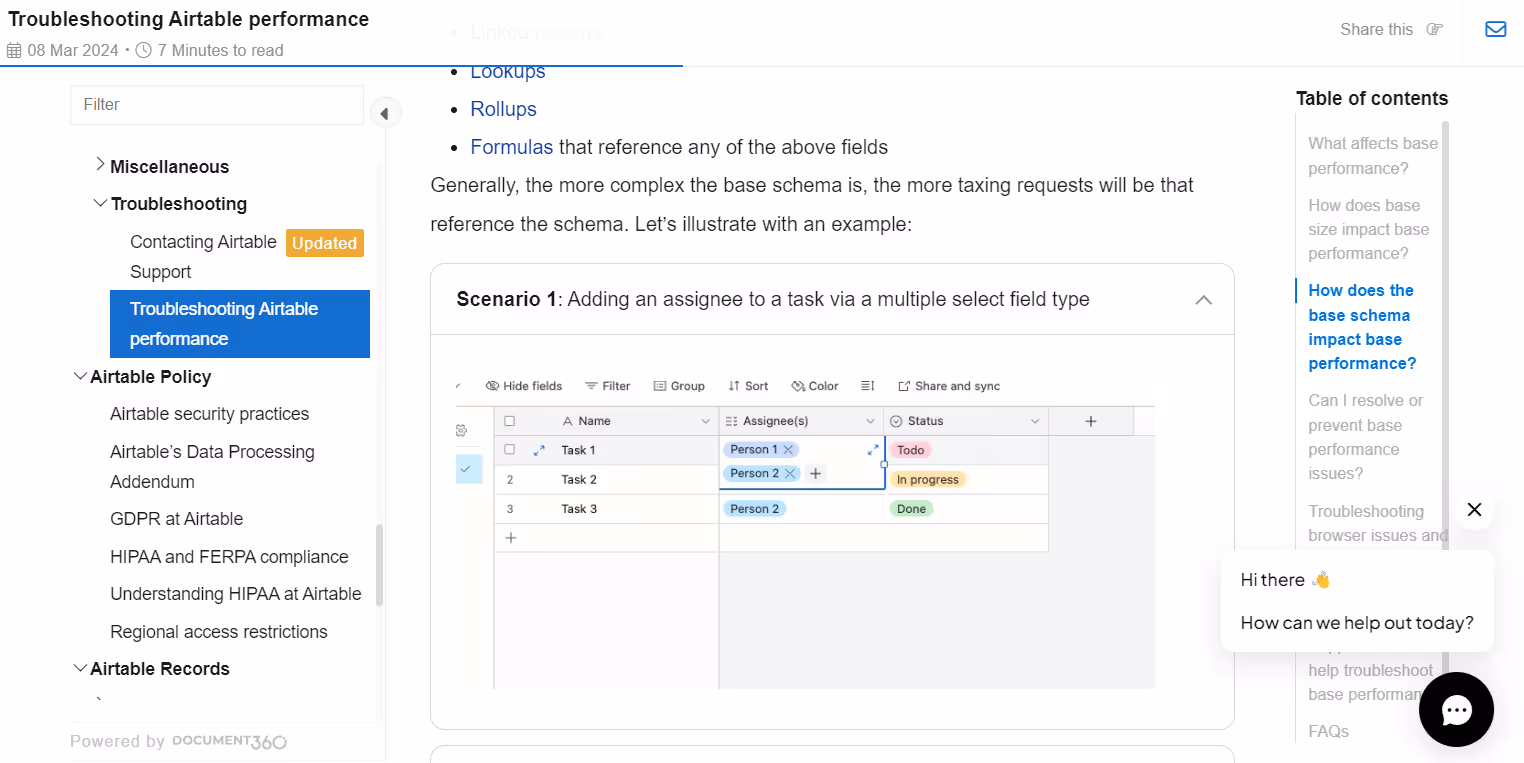The width and height of the screenshot is (1524, 763).
Task: Click the Share this pointing hand icon
Action: [x=1435, y=29]
